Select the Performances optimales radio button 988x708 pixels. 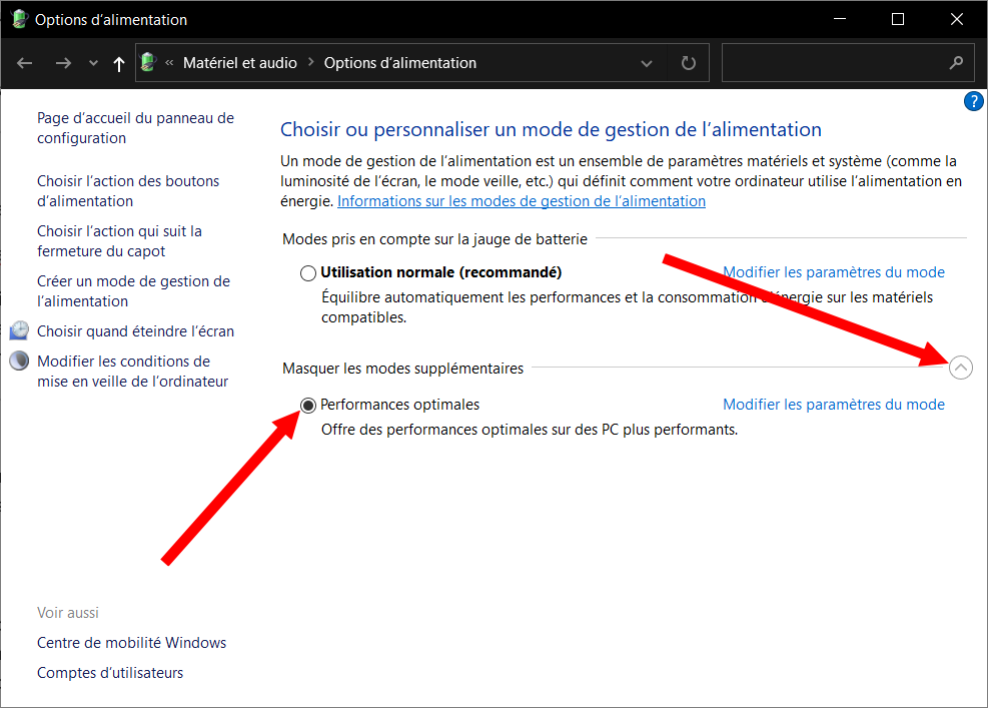coord(309,405)
